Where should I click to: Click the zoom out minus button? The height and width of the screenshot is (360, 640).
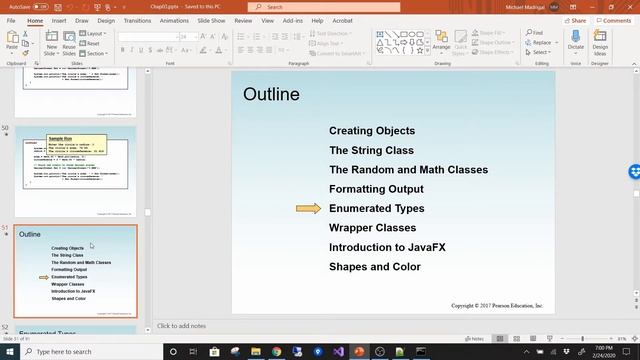pos(562,339)
